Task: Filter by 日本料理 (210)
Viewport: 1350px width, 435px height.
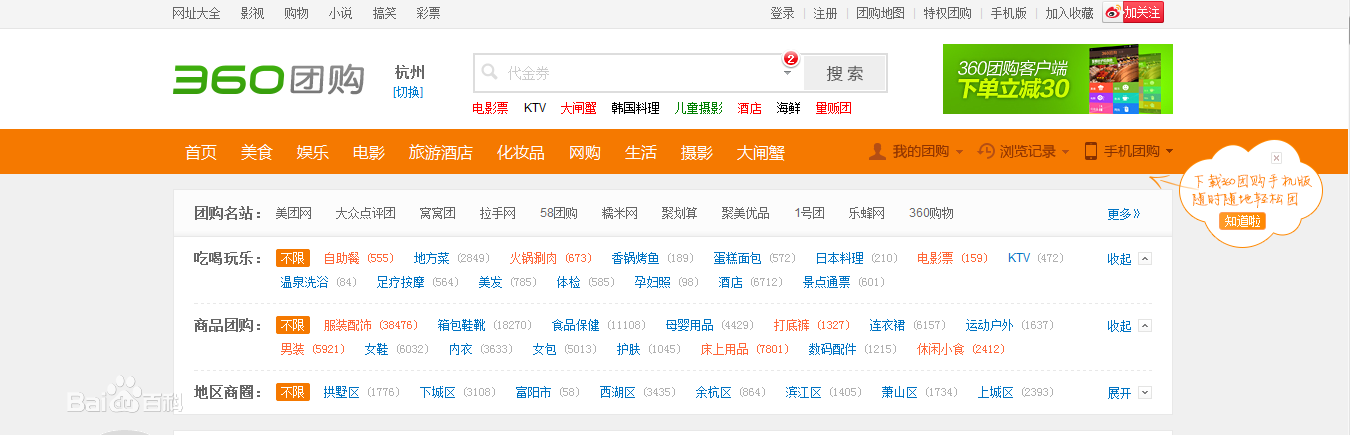Action: 856,258
